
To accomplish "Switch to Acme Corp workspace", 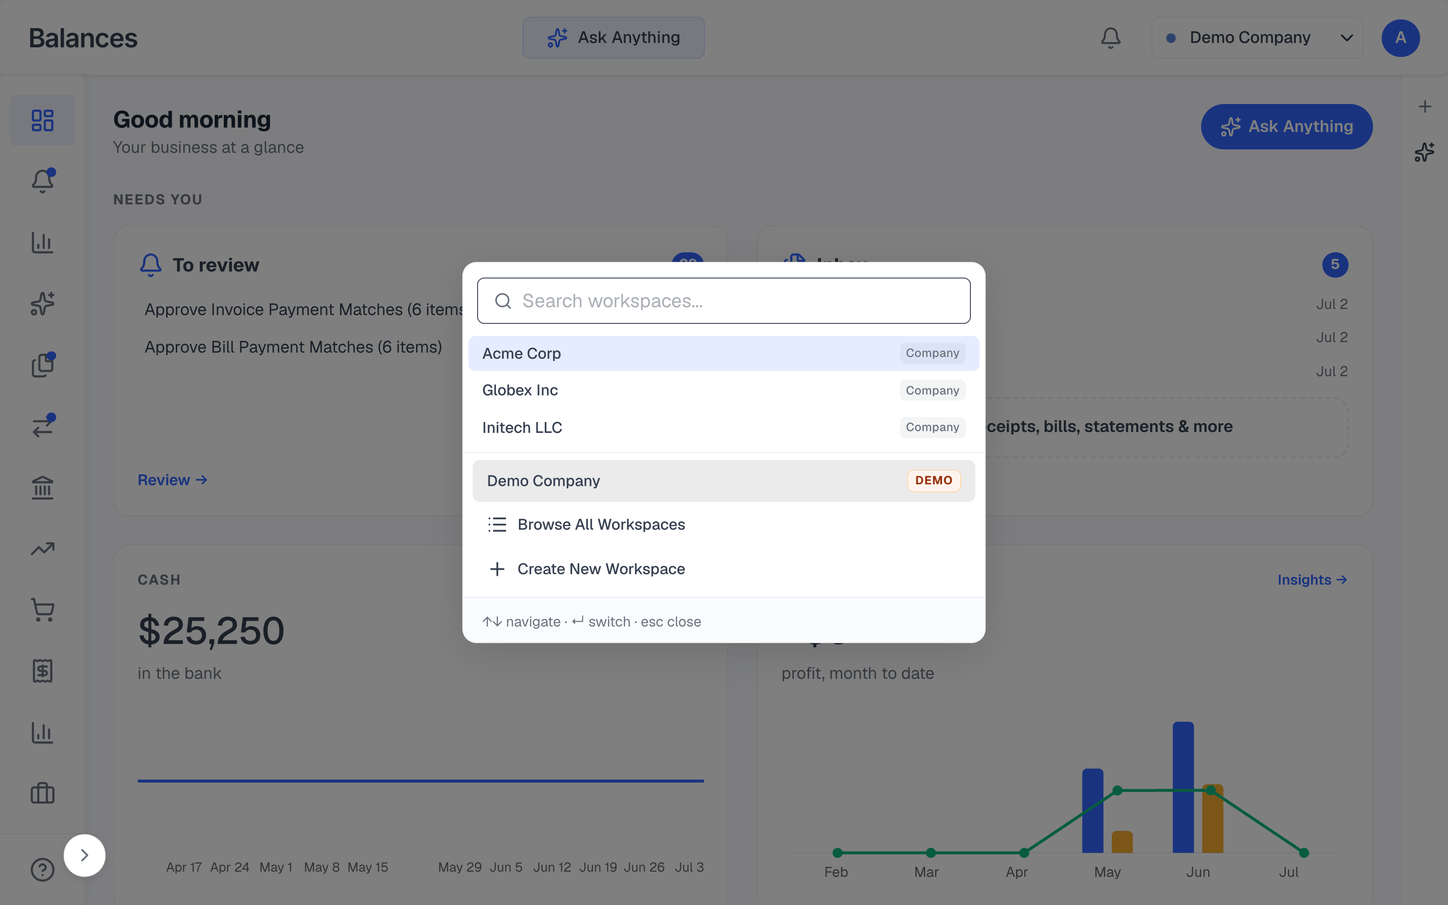I will coord(724,353).
